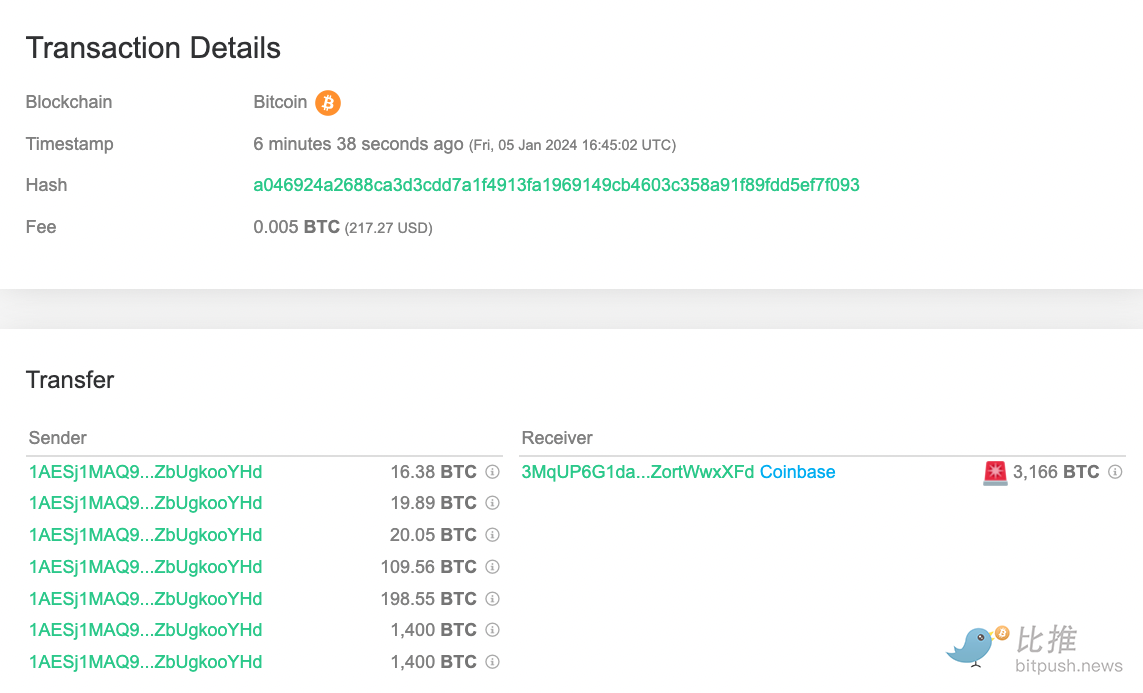Open sender address in 198.55 BTC row

click(146, 599)
